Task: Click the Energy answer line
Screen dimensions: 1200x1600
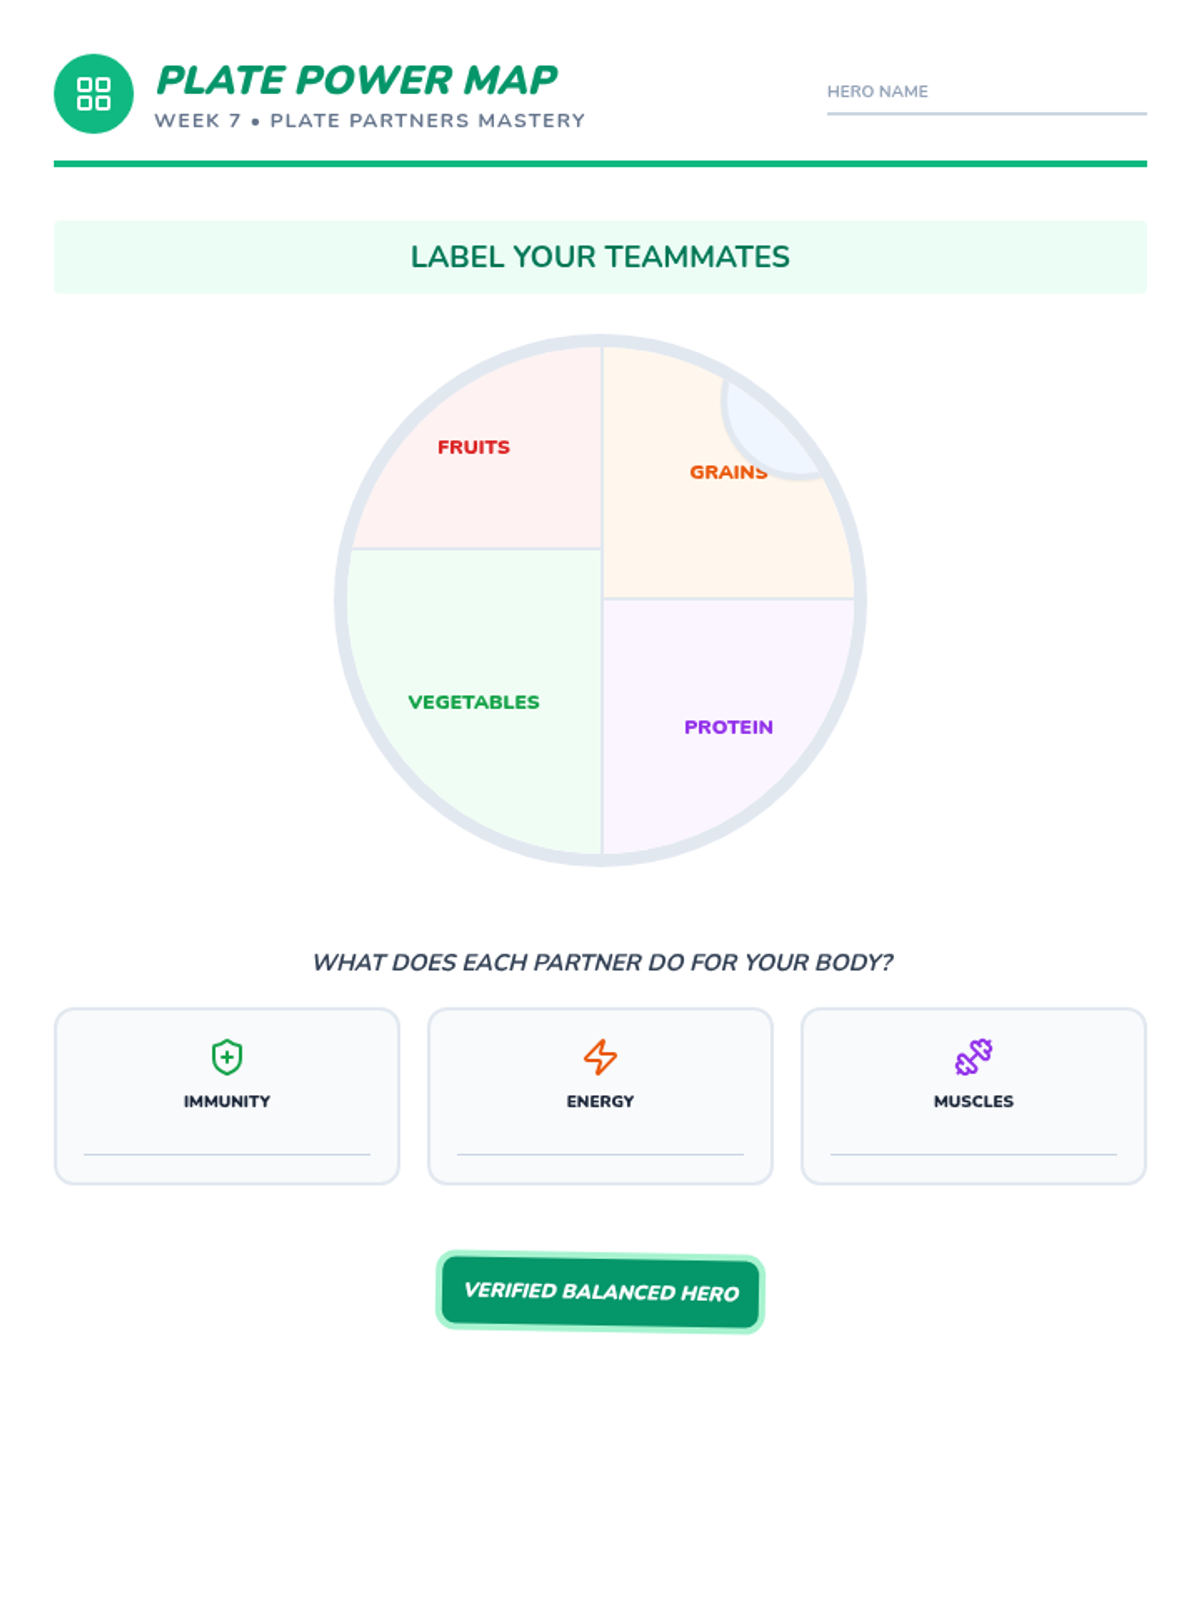Action: click(600, 1154)
